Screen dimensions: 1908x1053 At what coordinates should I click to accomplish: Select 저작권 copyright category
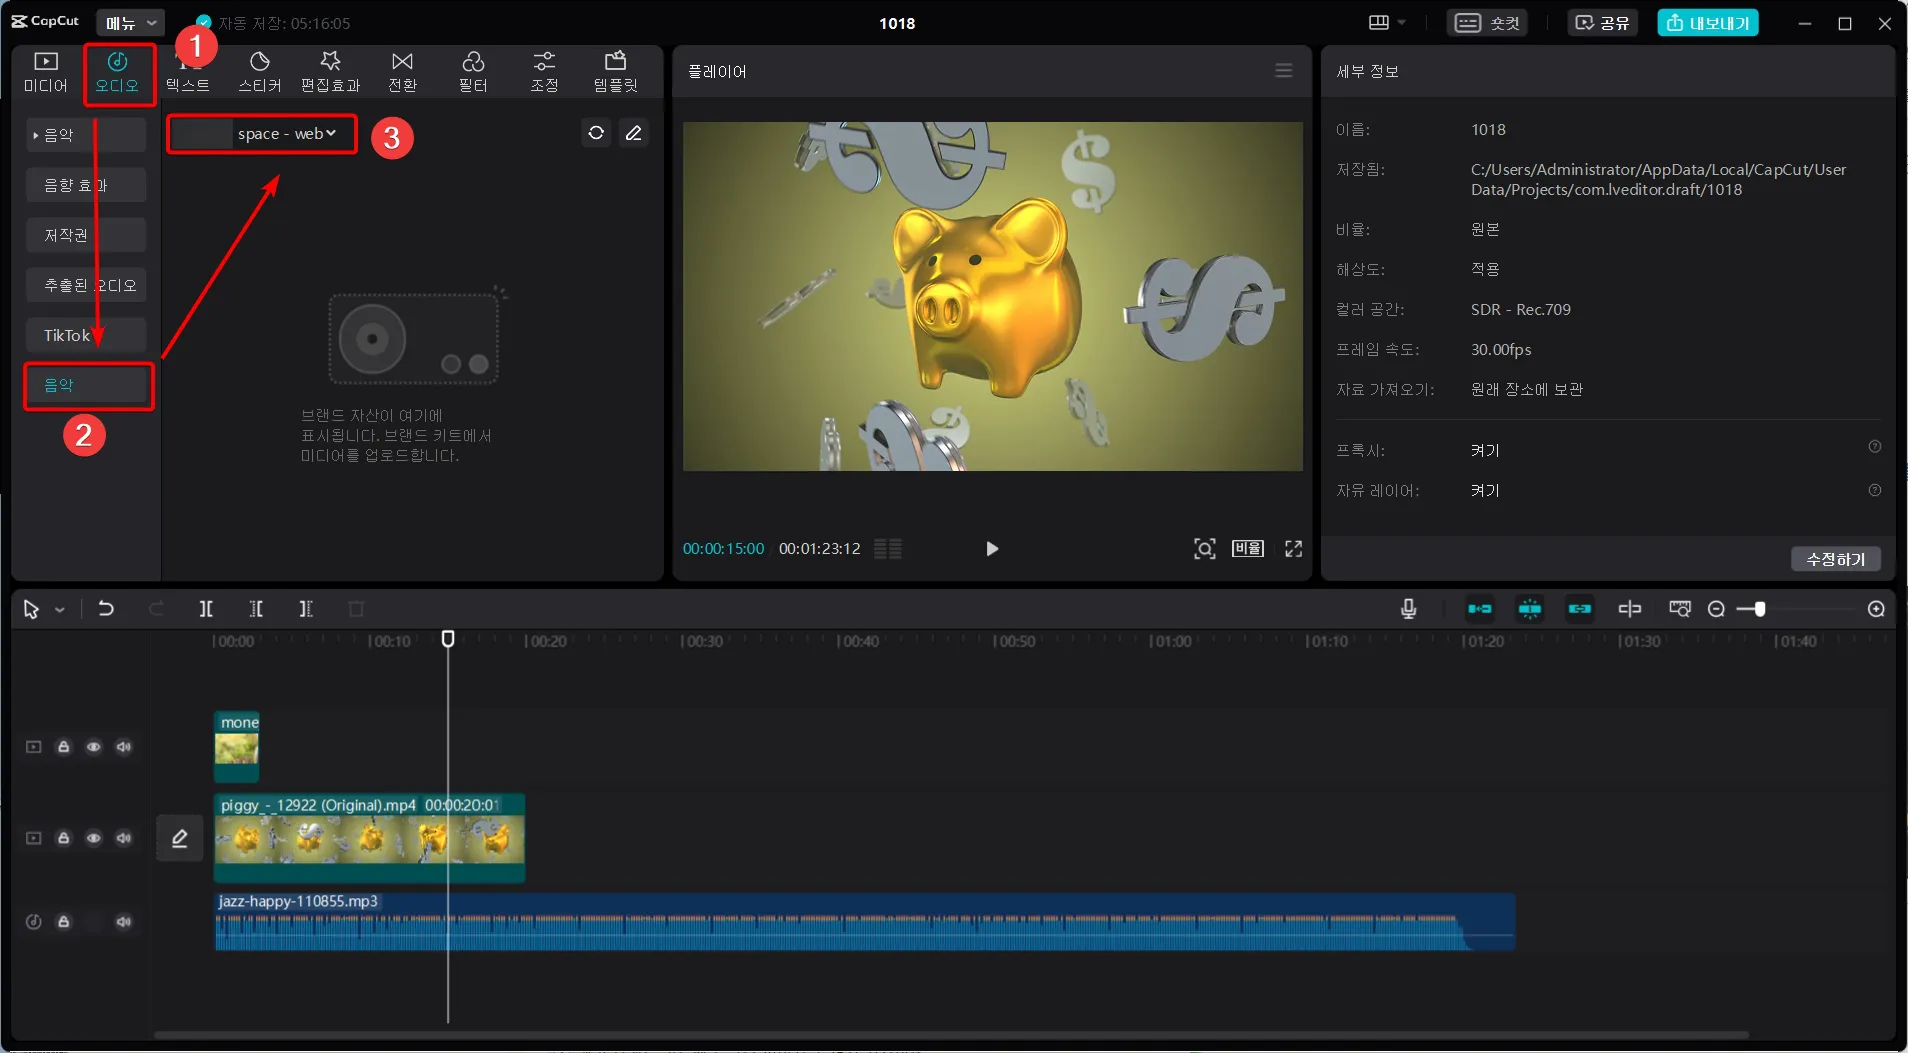[86, 235]
